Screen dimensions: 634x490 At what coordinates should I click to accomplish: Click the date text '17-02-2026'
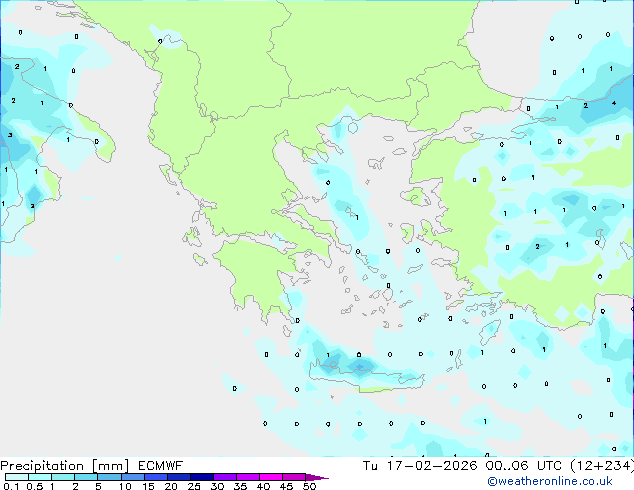(x=432, y=466)
